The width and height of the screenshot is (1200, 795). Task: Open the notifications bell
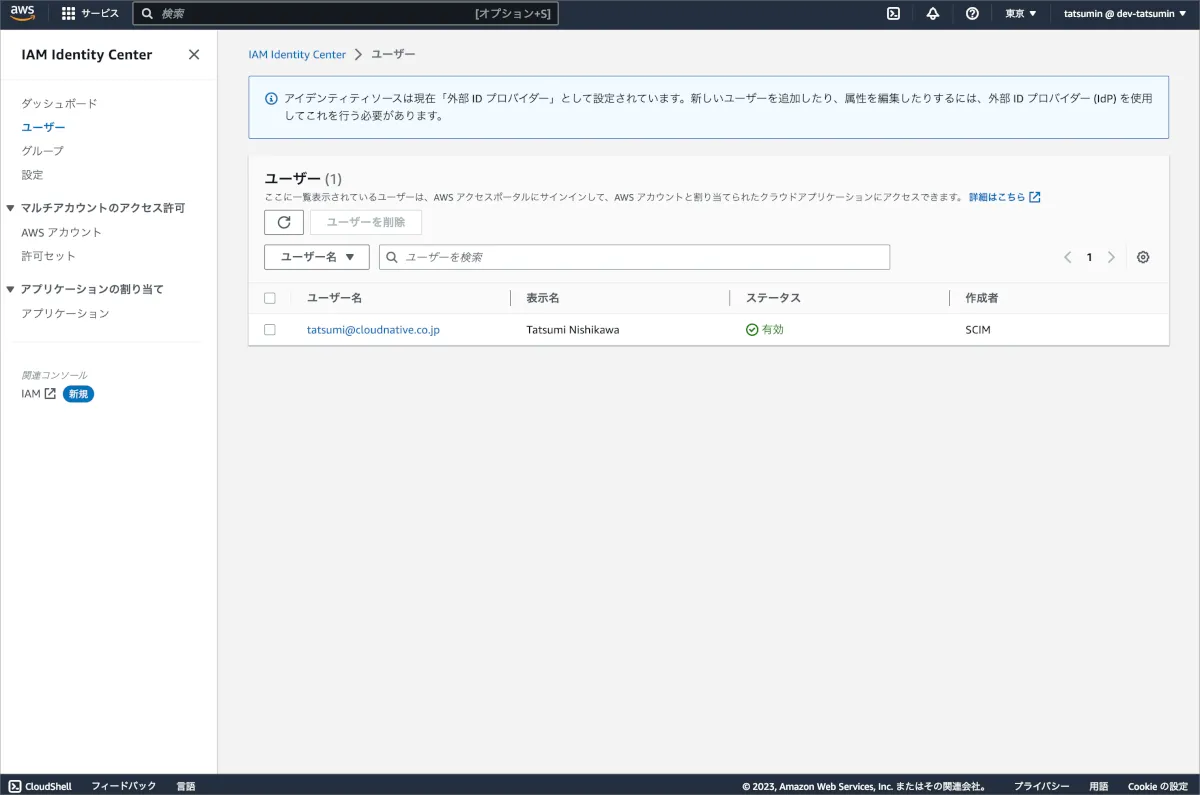pos(932,14)
